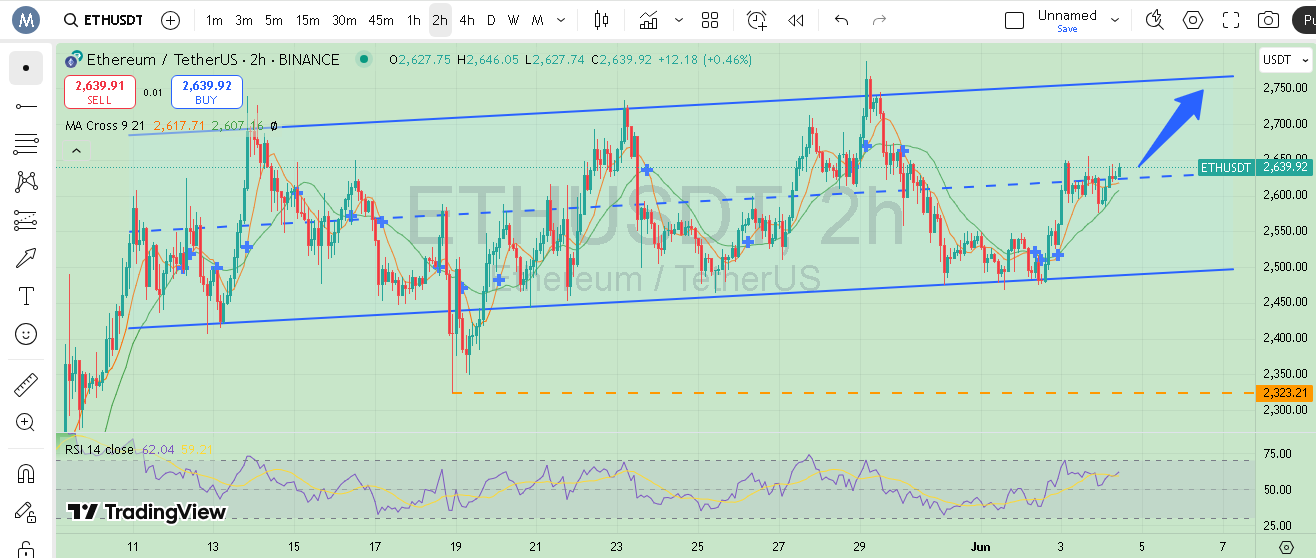Open the USDT currency dropdown
The width and height of the screenshot is (1316, 558).
click(1284, 60)
